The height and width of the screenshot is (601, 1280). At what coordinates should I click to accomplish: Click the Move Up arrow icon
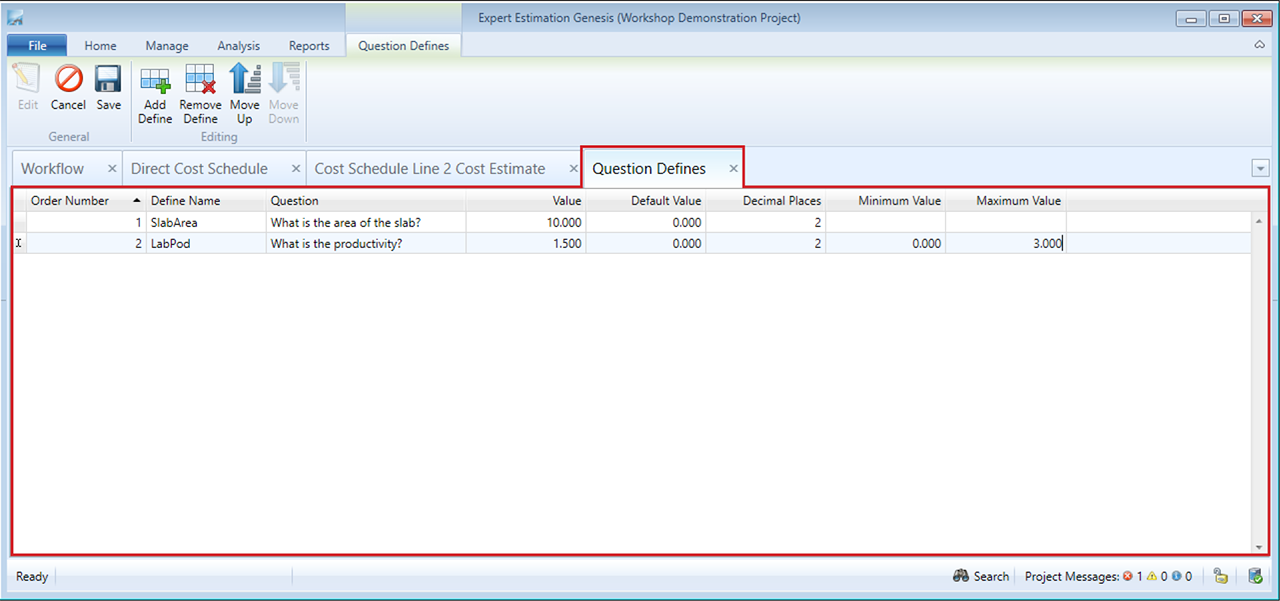[244, 80]
